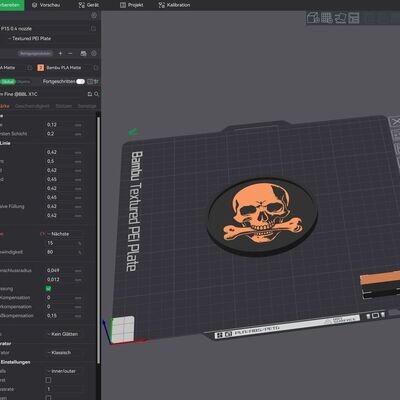The image size is (400, 400).
Task: Edit the P1S 0.4 nozzle preset
Action: [x=93, y=29]
